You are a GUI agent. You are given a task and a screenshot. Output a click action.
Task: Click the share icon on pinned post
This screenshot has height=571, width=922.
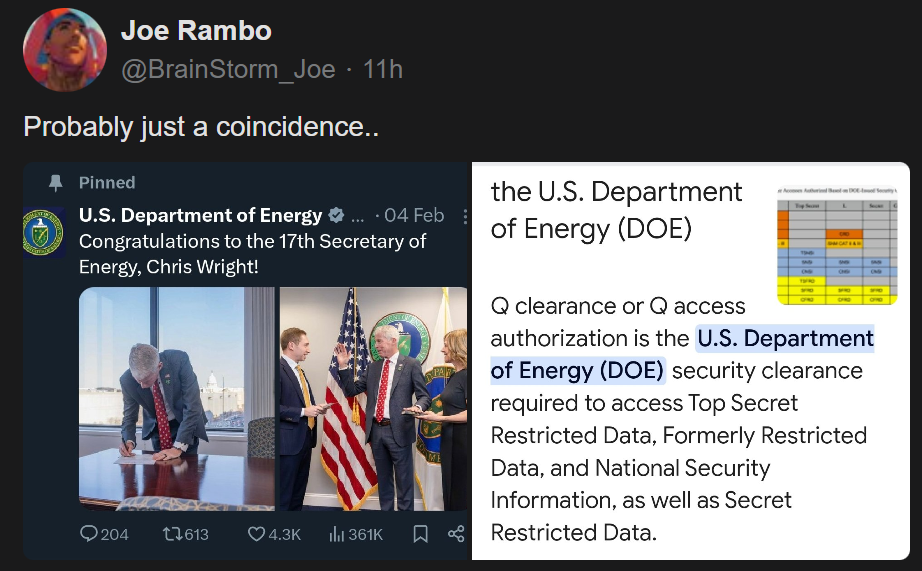click(456, 534)
